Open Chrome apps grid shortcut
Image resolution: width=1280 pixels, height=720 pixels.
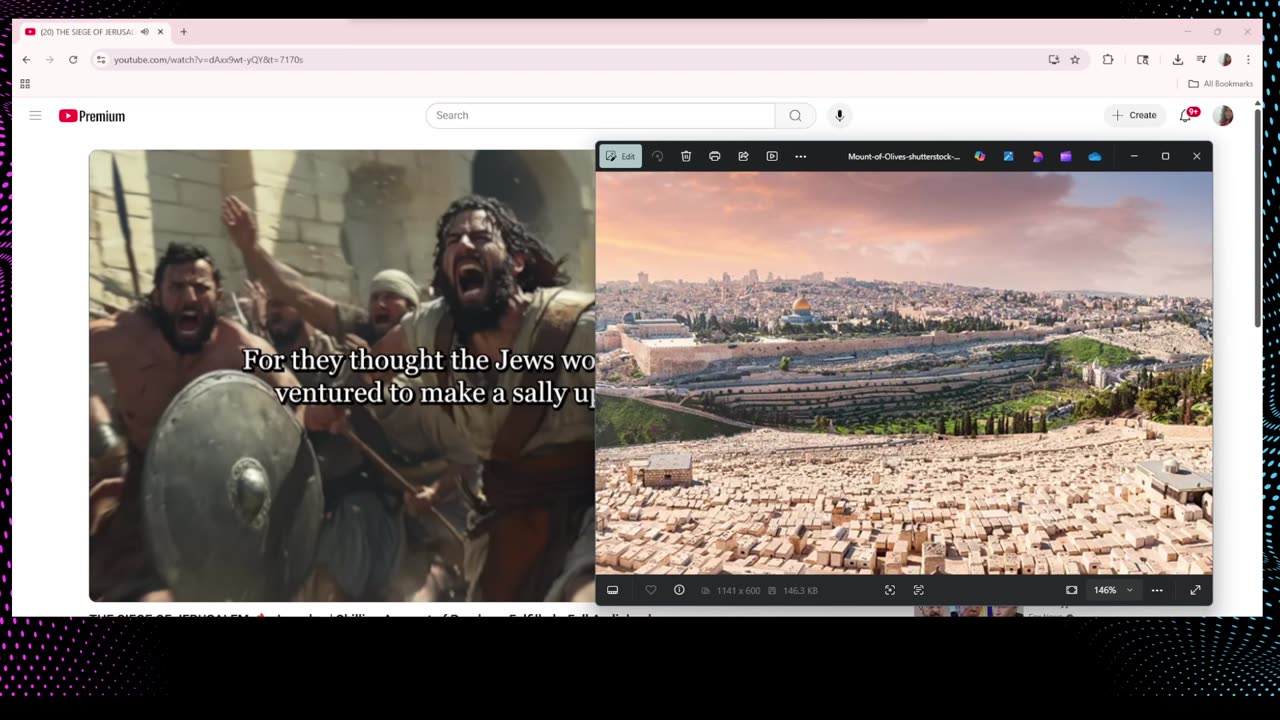25,84
